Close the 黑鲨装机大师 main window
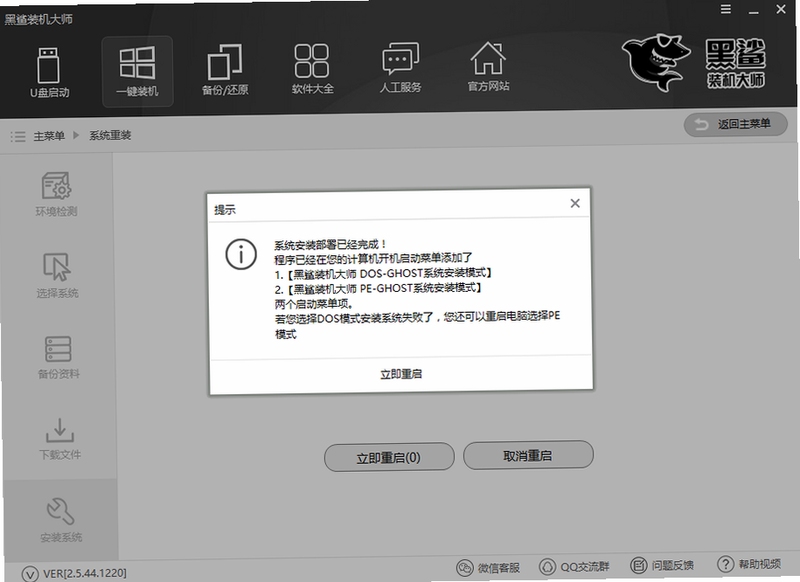This screenshot has width=800, height=582. tap(781, 9)
